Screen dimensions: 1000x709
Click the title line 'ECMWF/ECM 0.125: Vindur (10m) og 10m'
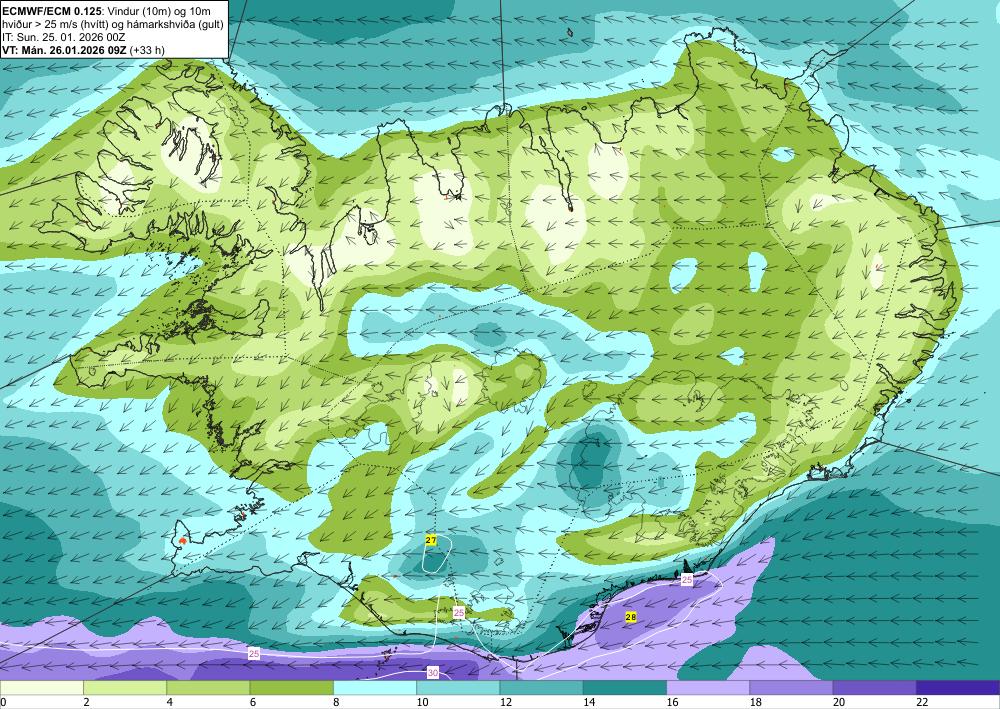(107, 11)
